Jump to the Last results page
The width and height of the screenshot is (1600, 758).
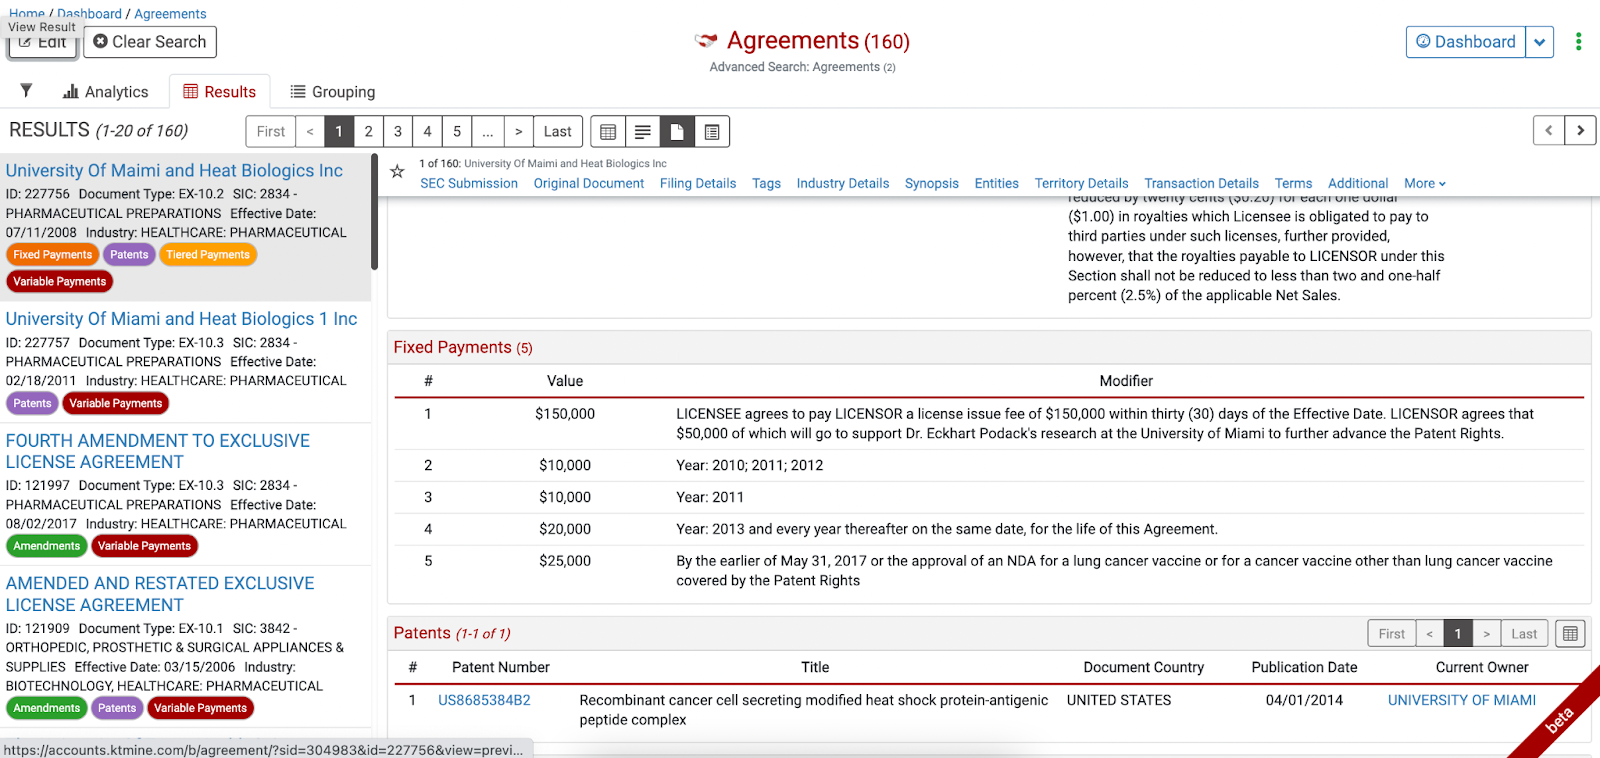(x=558, y=132)
